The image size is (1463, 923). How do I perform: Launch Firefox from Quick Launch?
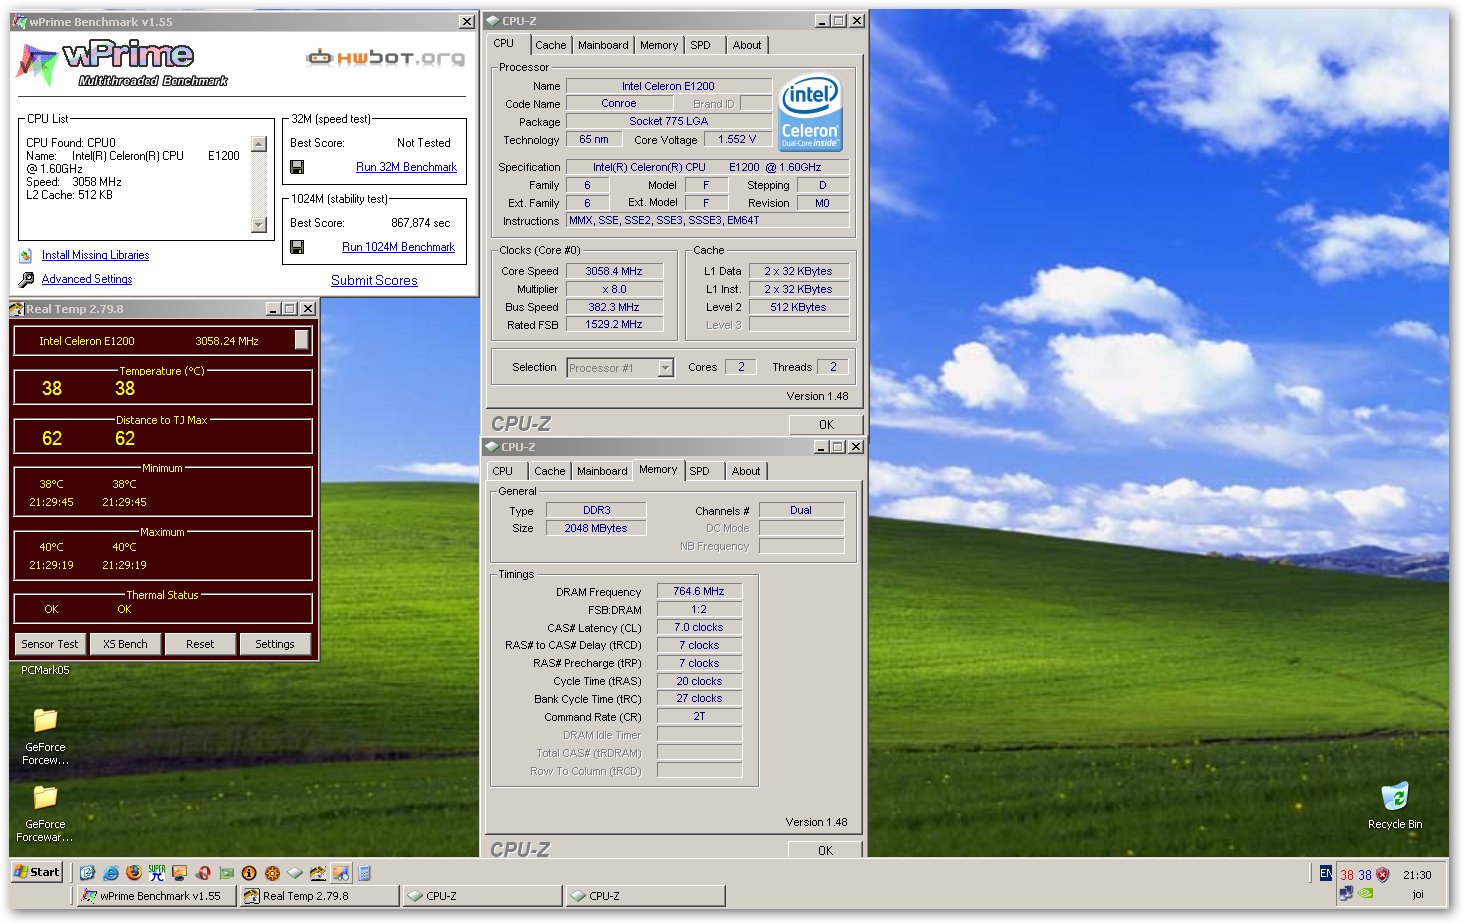(x=134, y=872)
